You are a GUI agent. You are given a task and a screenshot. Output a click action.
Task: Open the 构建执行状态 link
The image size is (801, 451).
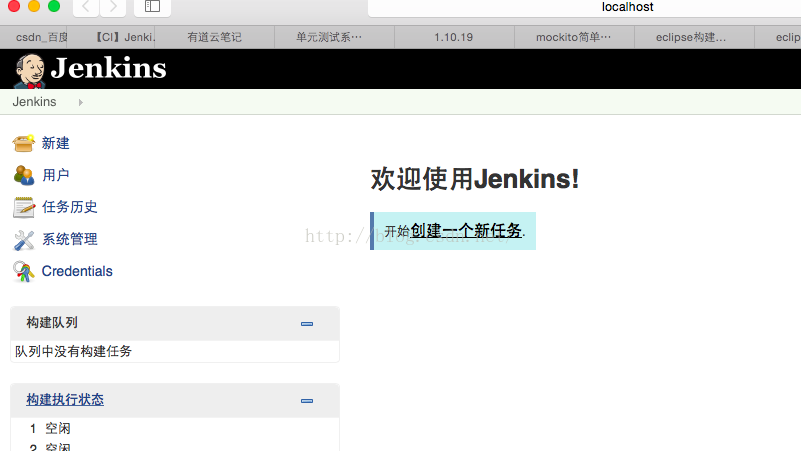65,399
